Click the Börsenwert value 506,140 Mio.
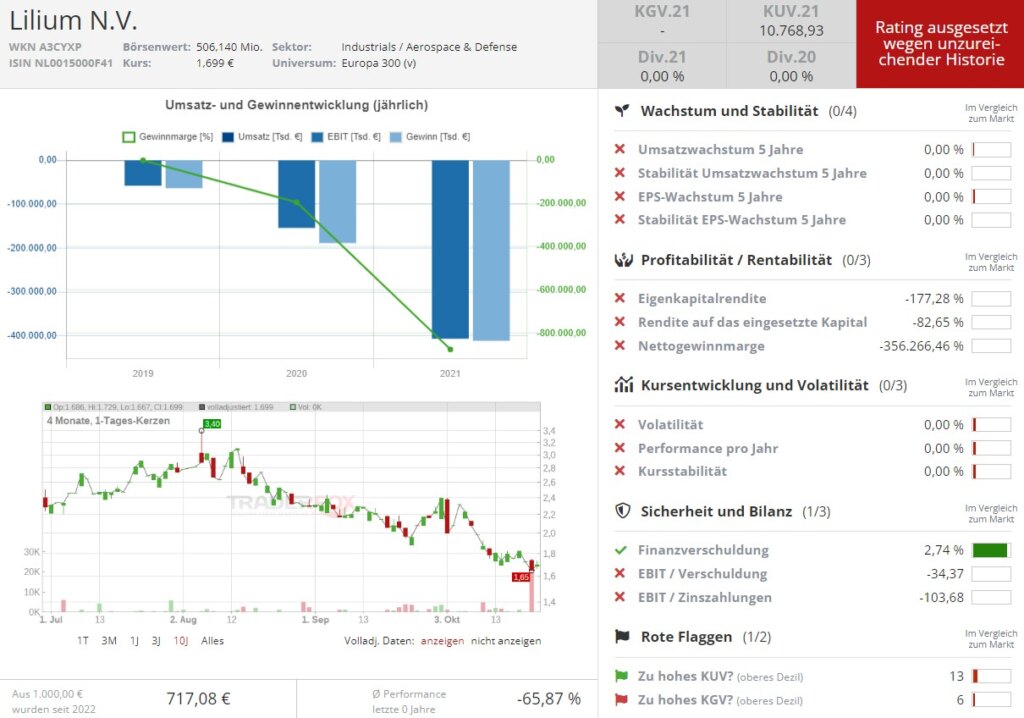Viewport: 1024px width, 718px height. coord(229,47)
